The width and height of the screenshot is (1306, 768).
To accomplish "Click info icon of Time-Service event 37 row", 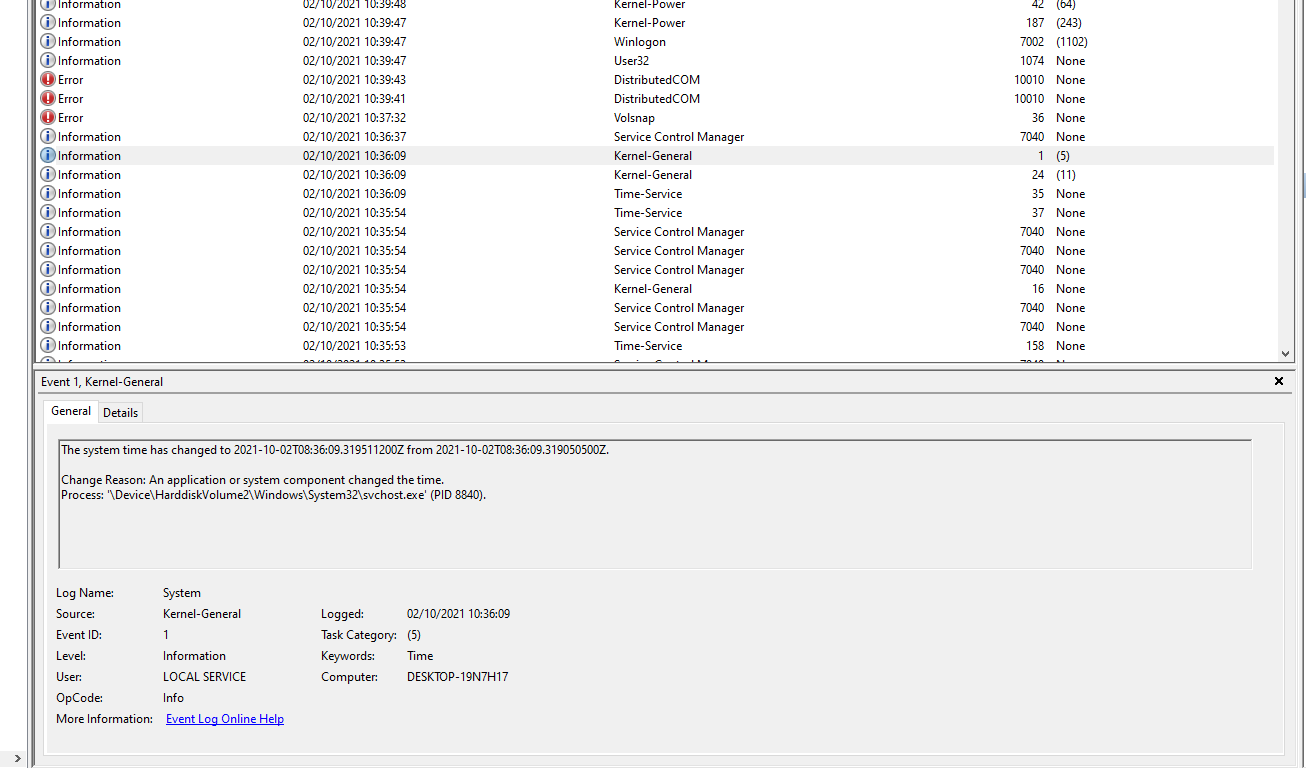I will click(x=47, y=213).
